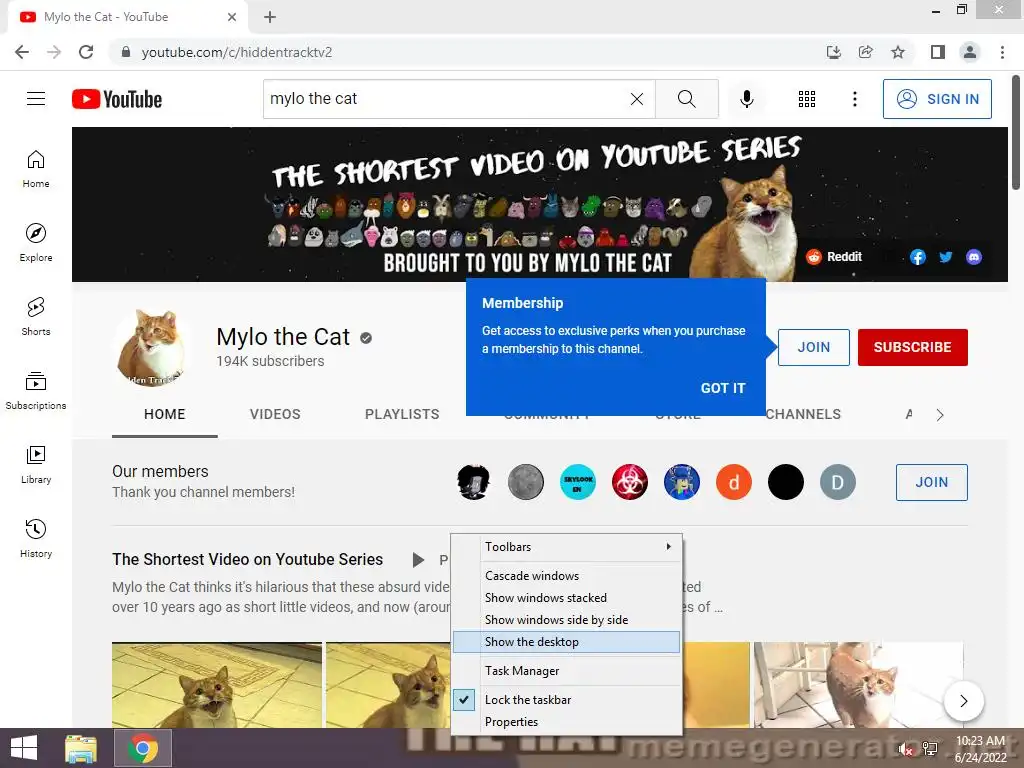This screenshot has height=768, width=1024.
Task: Open Explore in the sidebar
Action: (x=36, y=242)
